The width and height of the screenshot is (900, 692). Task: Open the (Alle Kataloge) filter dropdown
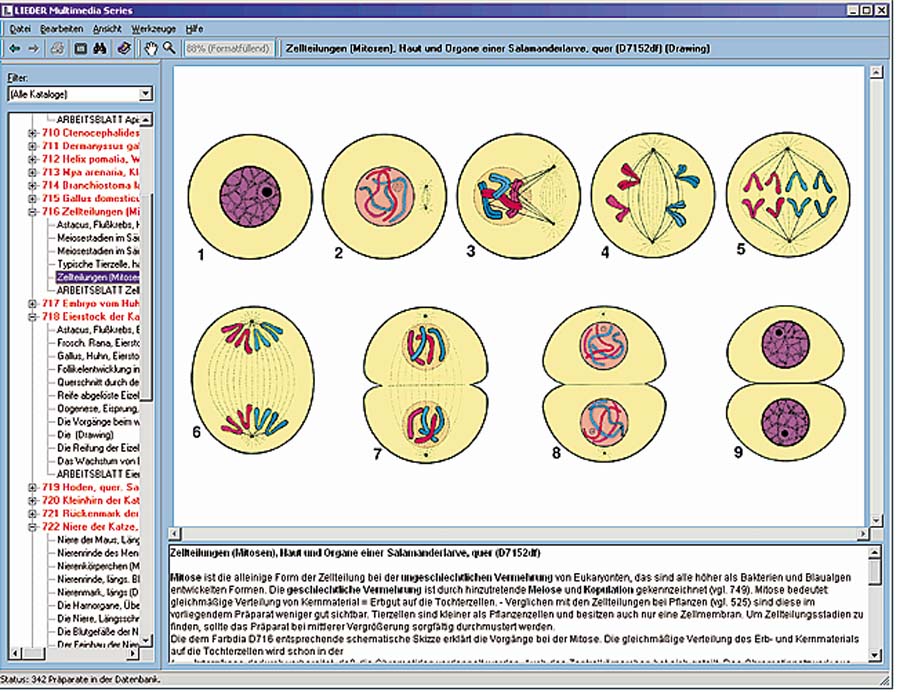click(x=146, y=94)
